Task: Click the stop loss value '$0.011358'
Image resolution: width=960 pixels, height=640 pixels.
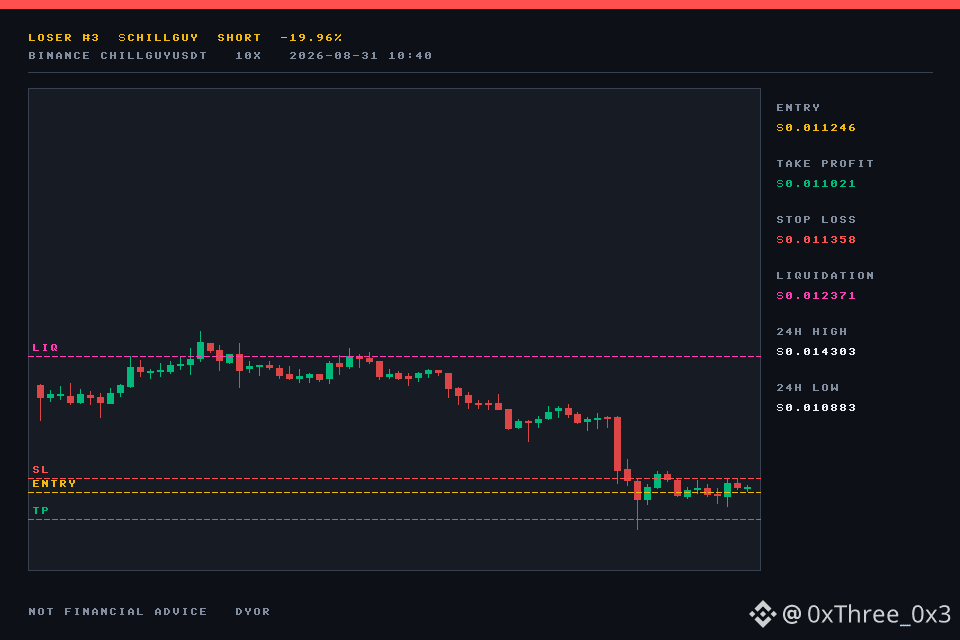Action: coord(816,239)
